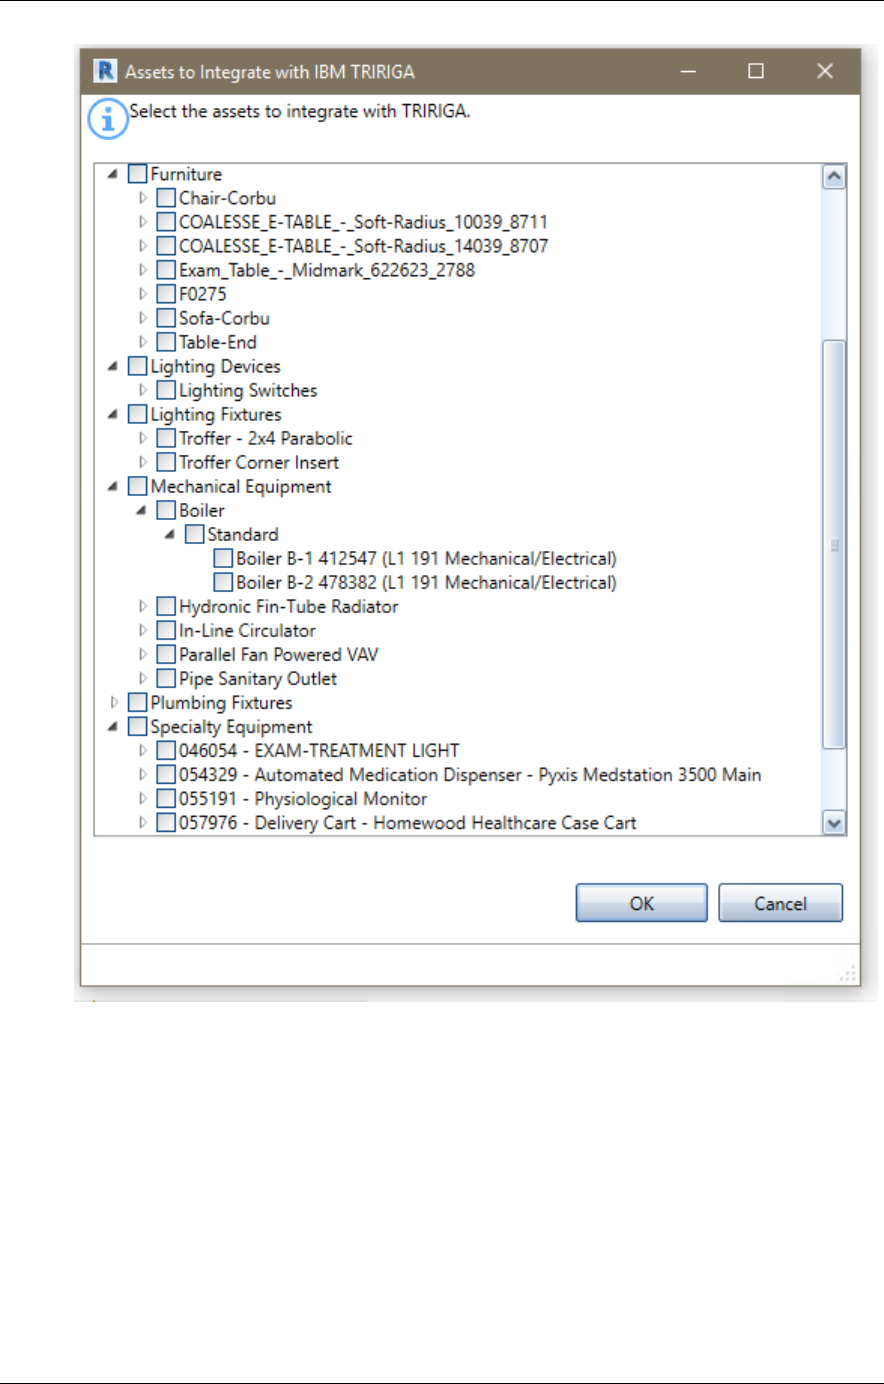The height and width of the screenshot is (1384, 884).
Task: Expand the F0275 node
Action: tap(143, 294)
